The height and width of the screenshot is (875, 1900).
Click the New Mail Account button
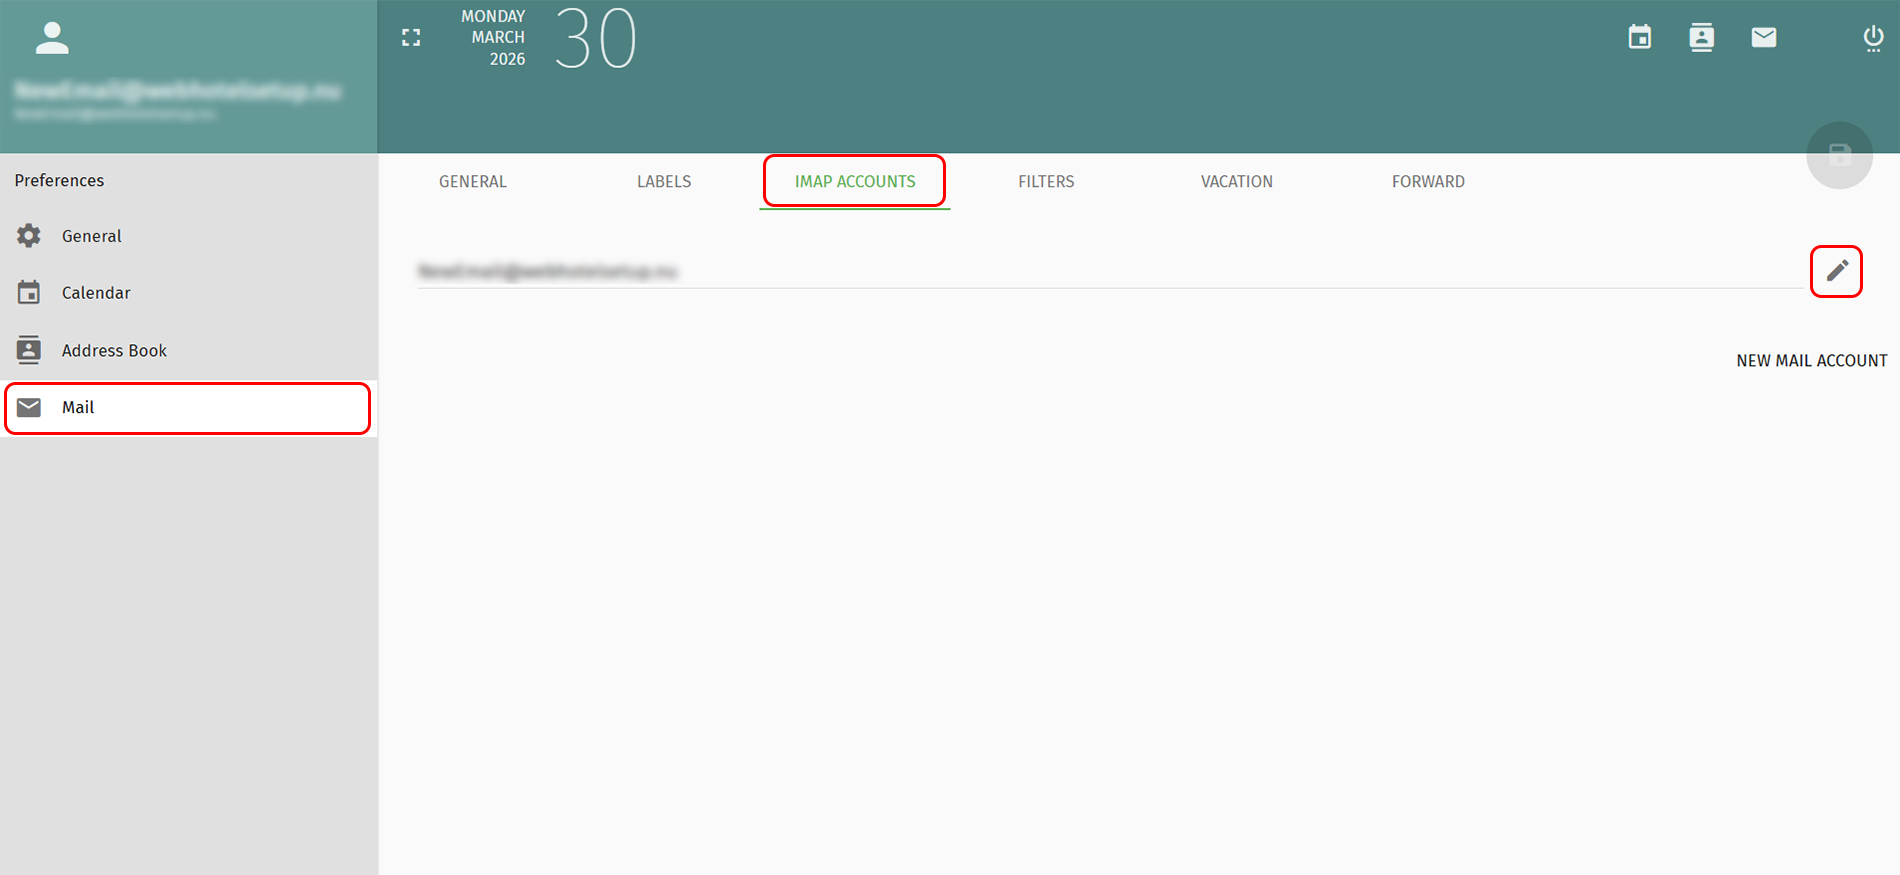tap(1811, 361)
